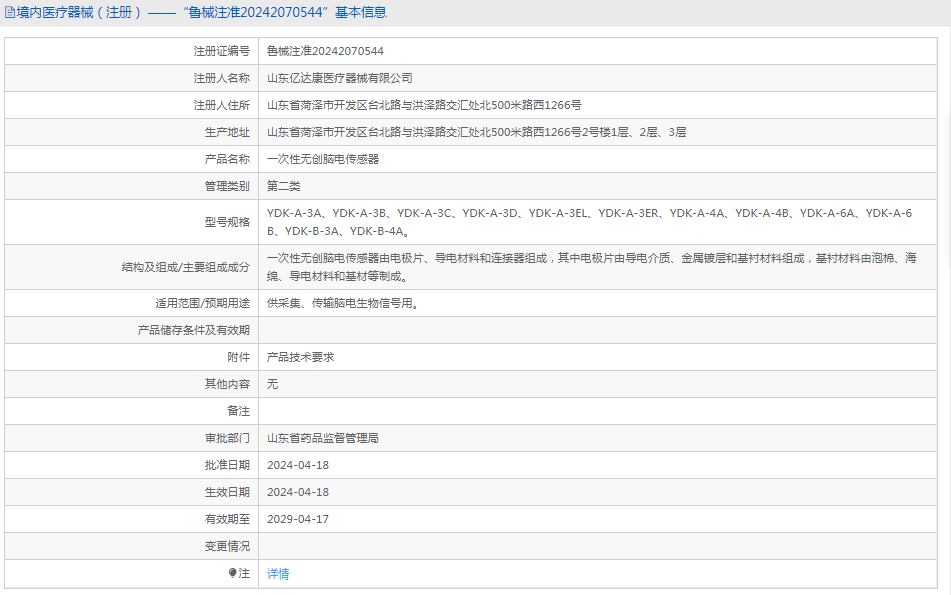Click the 批准日期 label

pos(227,465)
